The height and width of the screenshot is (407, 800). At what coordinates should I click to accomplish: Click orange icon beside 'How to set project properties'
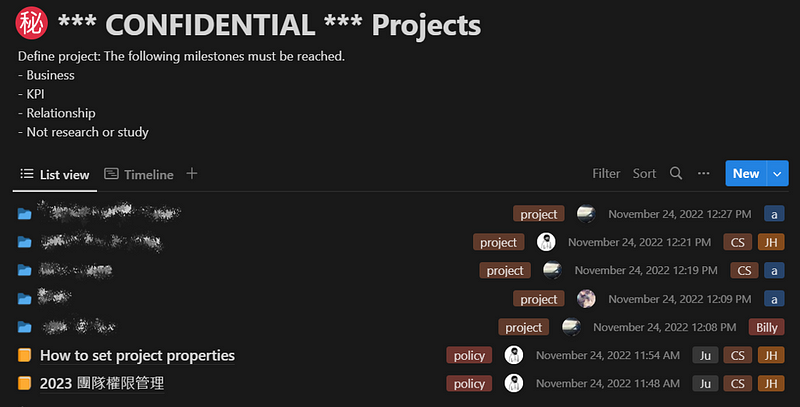pyautogui.click(x=24, y=355)
